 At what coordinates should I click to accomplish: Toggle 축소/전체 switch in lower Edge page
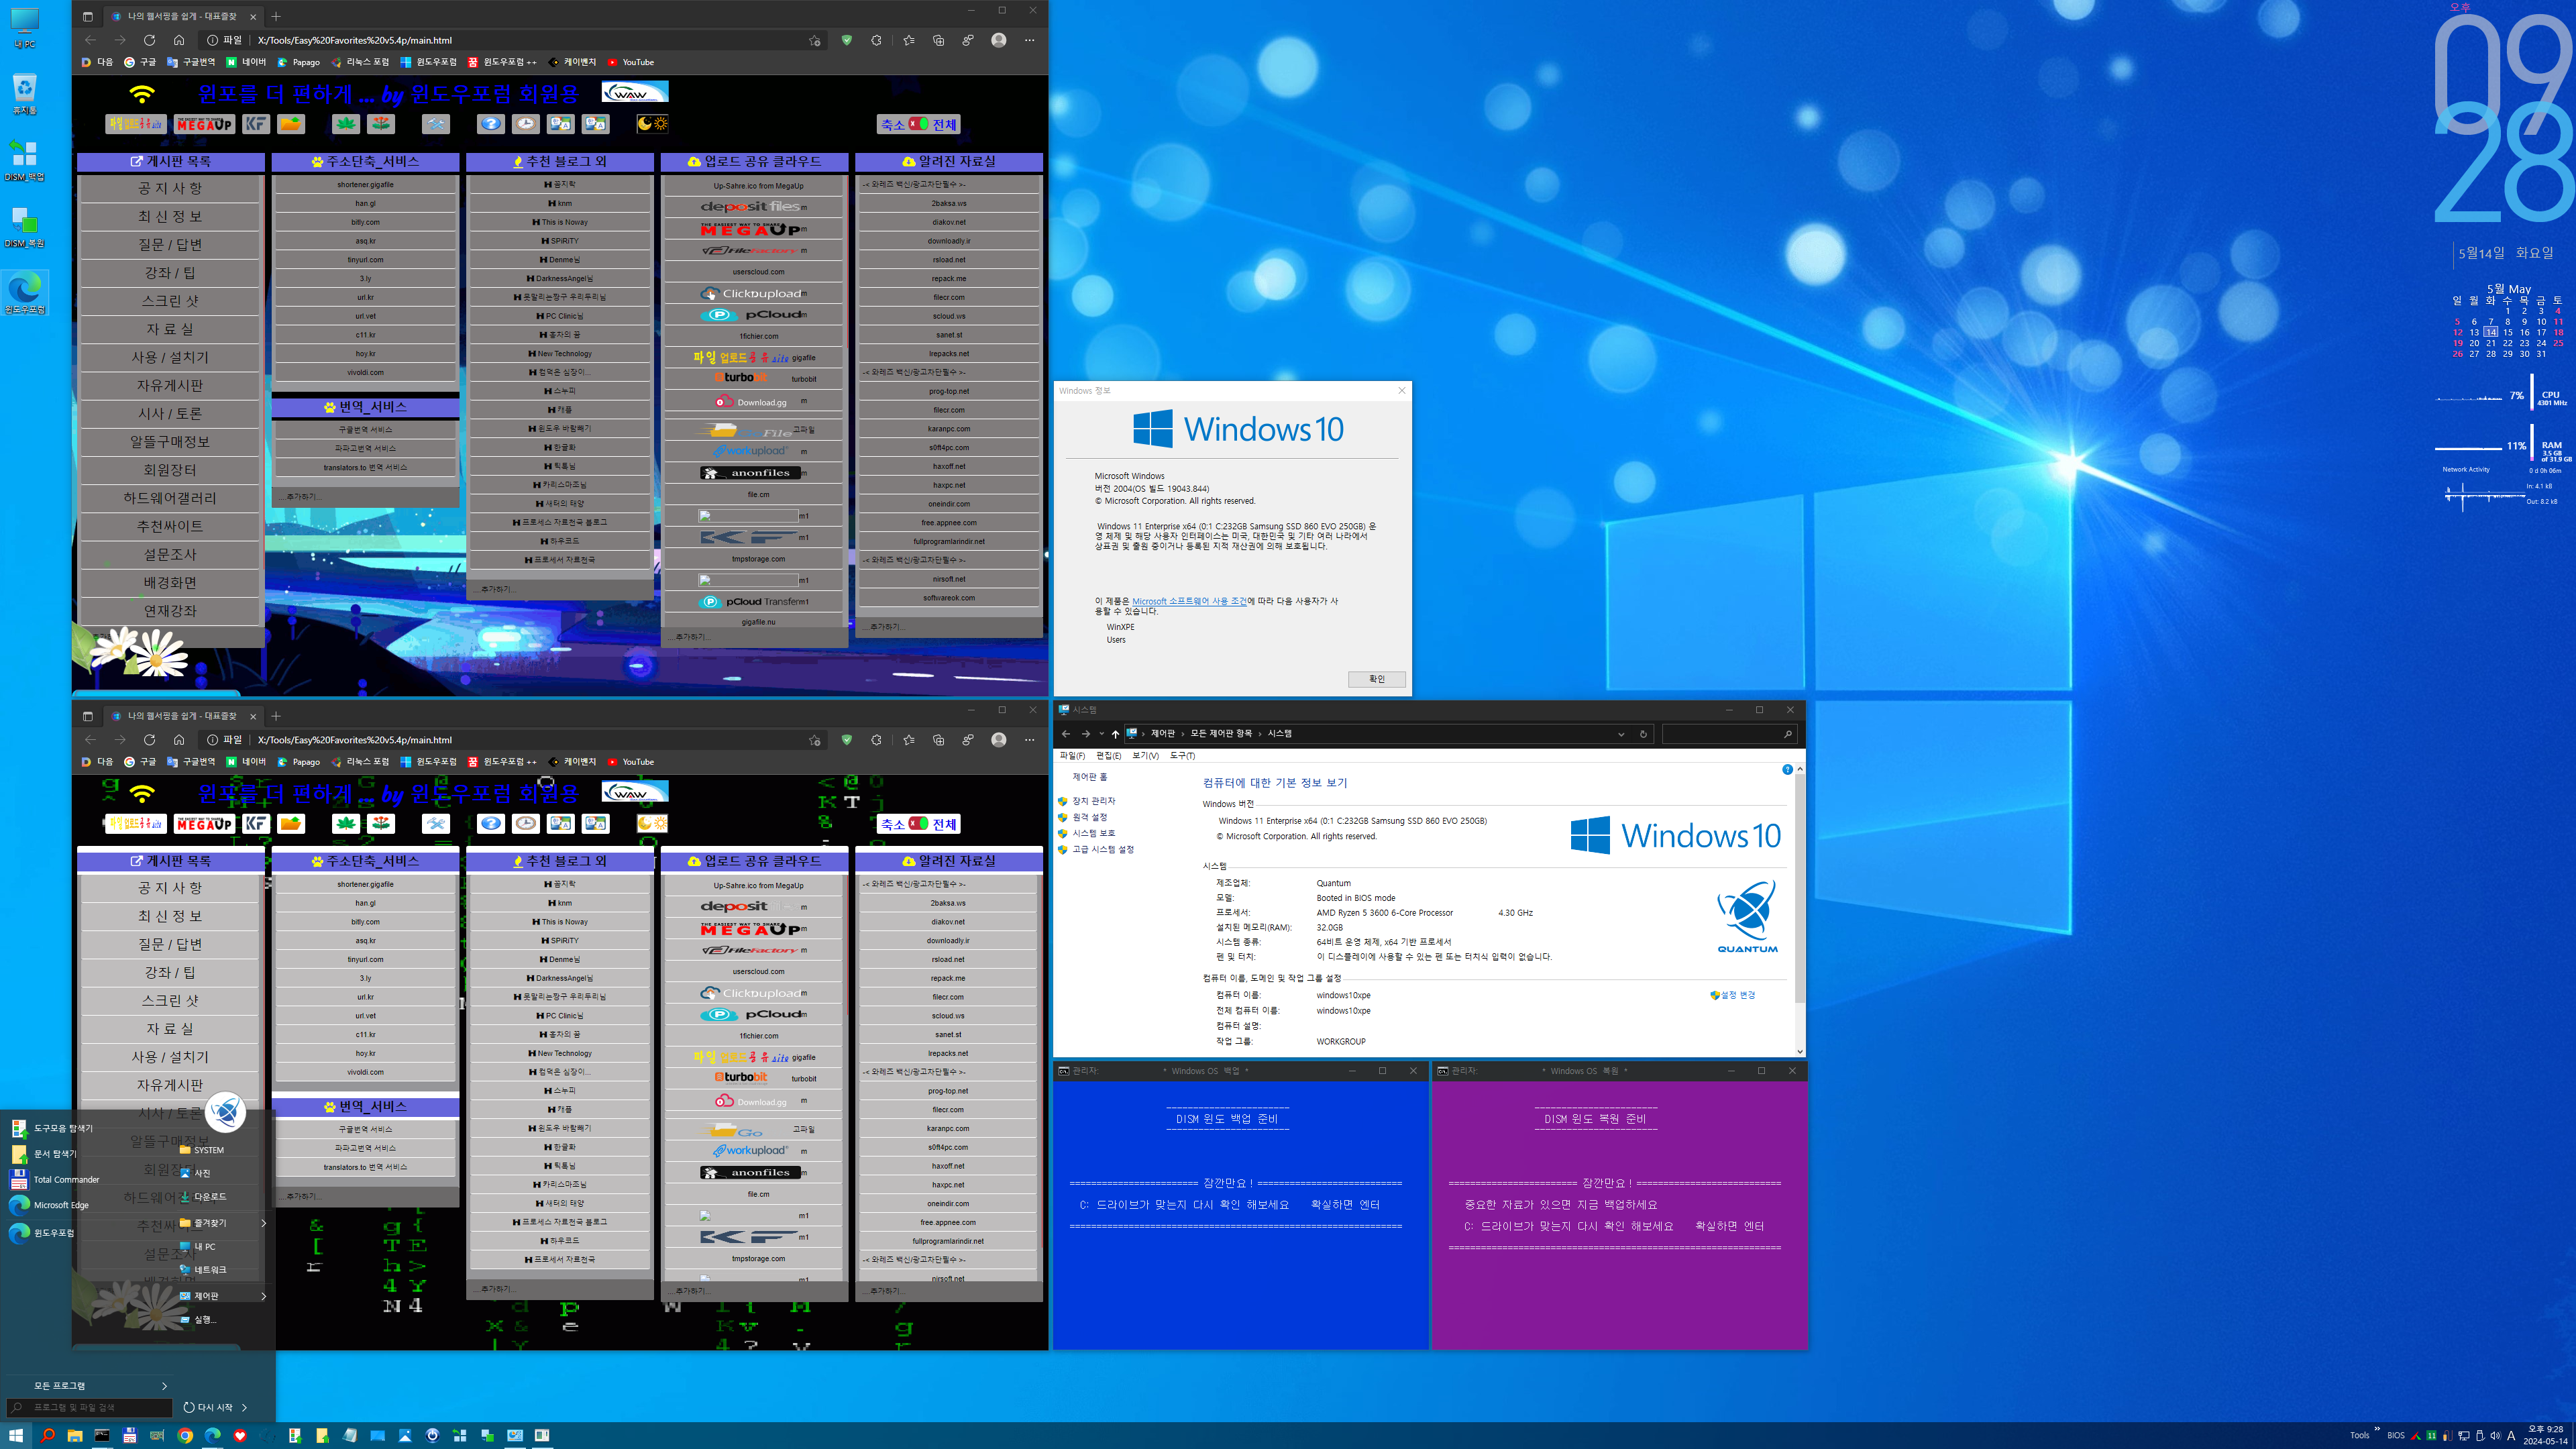tap(919, 825)
